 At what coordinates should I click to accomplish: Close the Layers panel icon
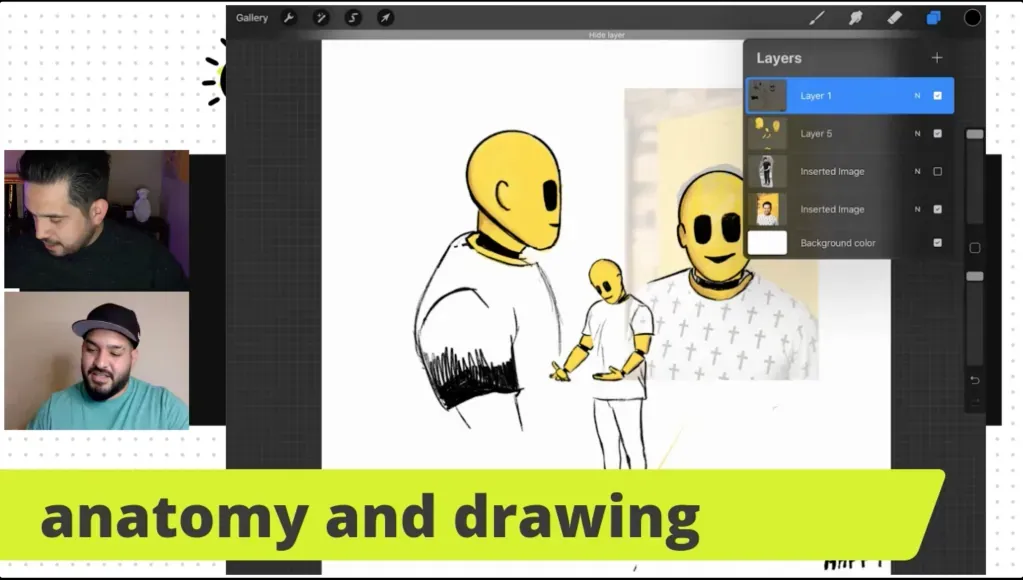click(x=934, y=18)
